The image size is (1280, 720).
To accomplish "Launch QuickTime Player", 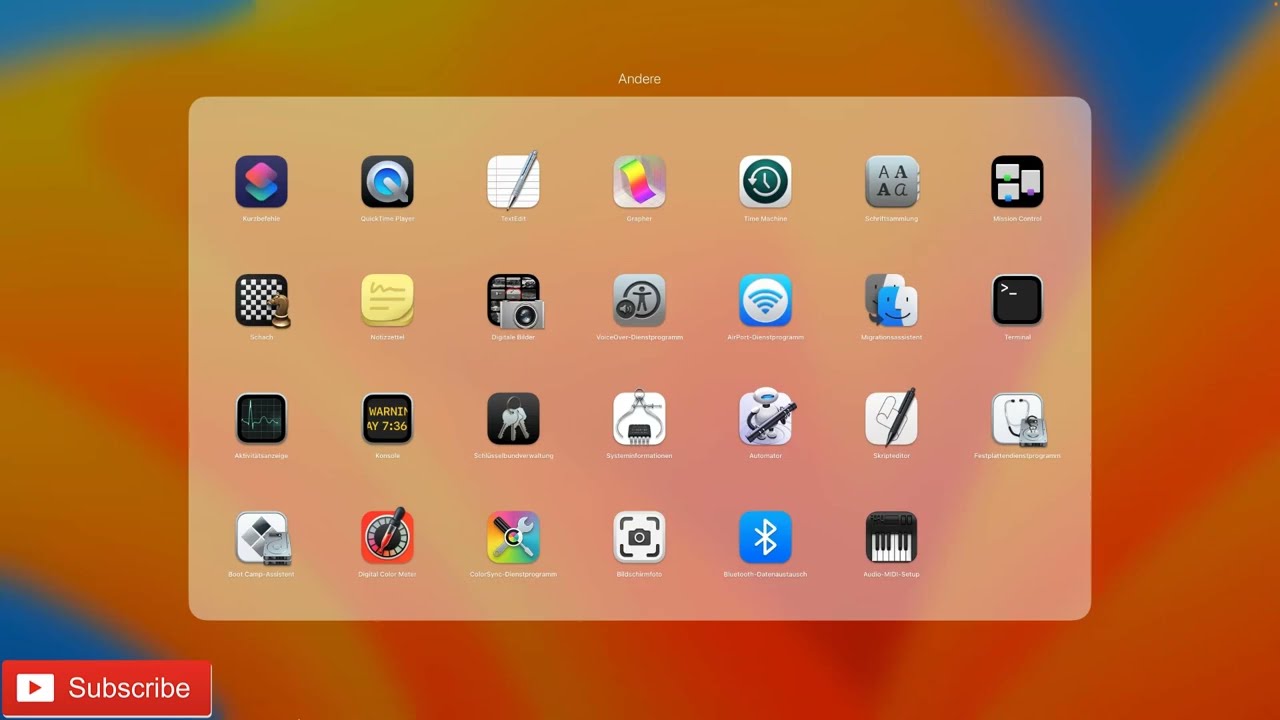I will click(387, 182).
